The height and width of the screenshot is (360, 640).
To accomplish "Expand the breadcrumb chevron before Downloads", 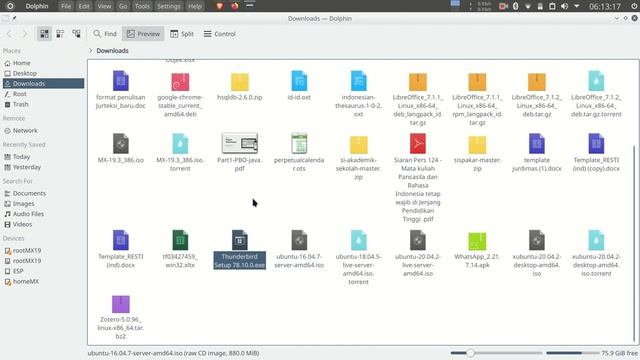I will 91,51.
